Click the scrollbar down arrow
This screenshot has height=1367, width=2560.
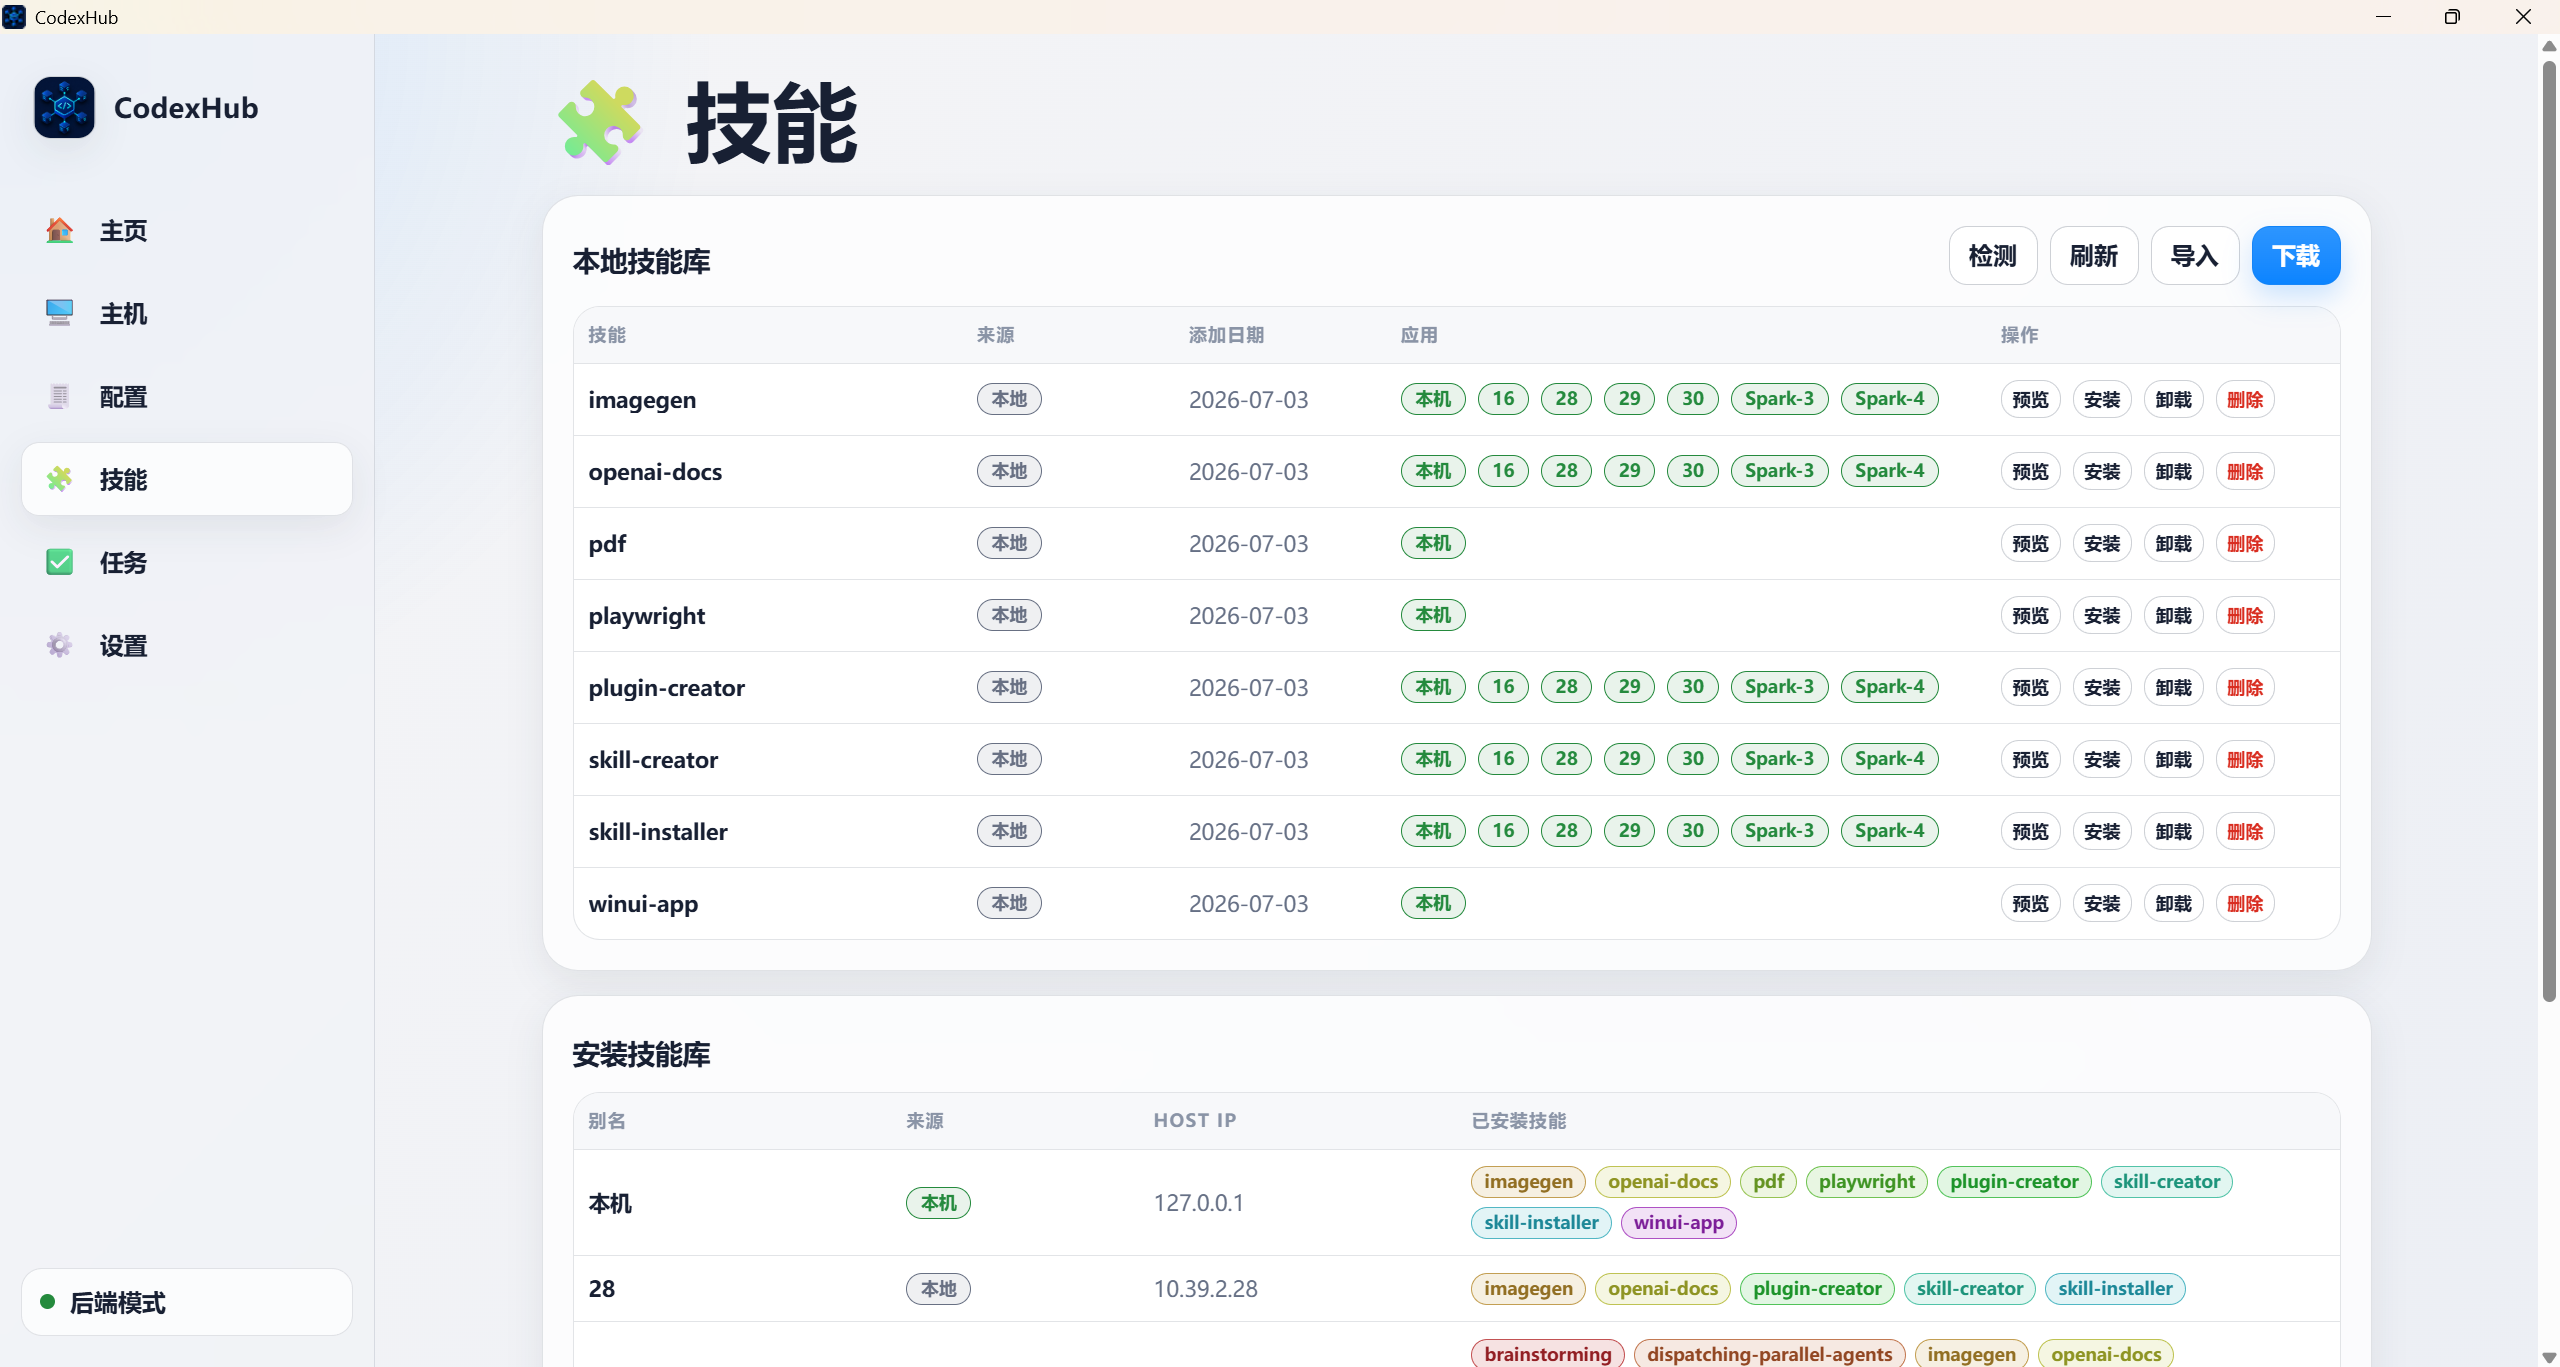(2549, 1357)
